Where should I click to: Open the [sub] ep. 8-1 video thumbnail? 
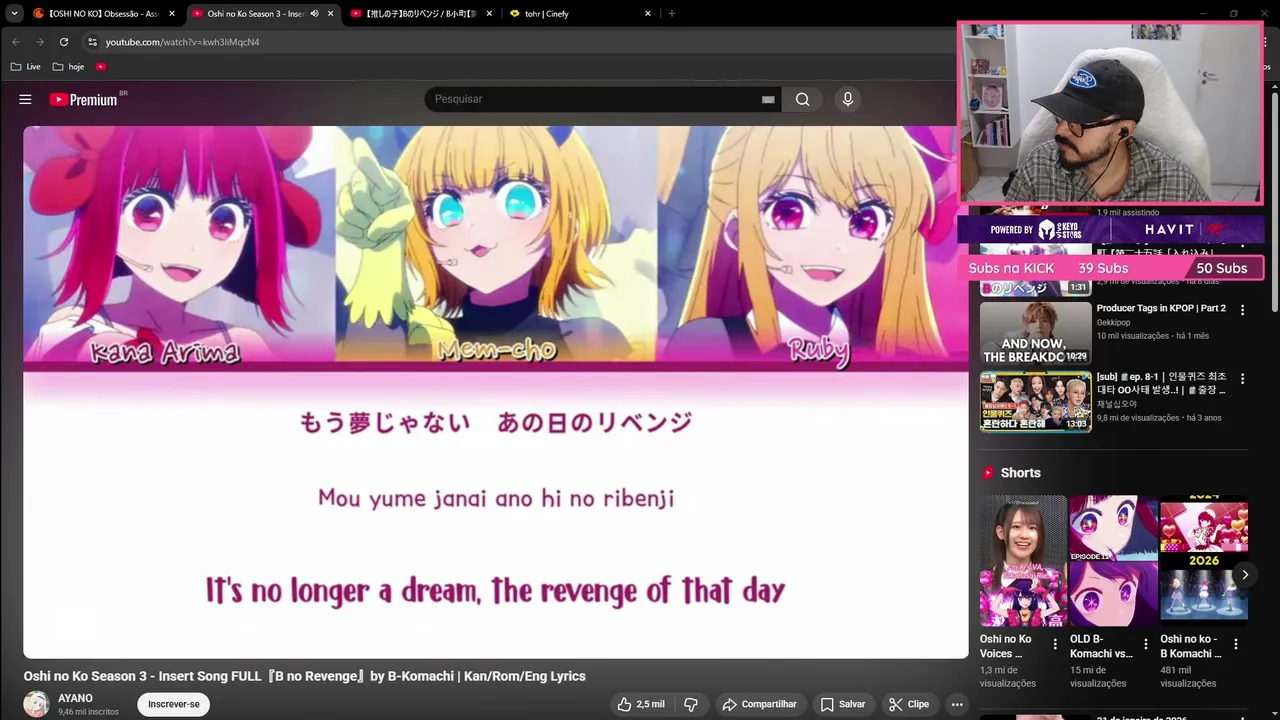click(x=1035, y=401)
